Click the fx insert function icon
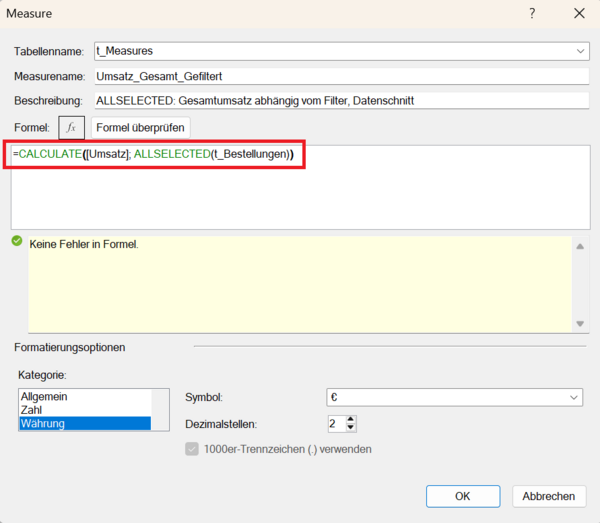600x523 pixels. [x=71, y=128]
